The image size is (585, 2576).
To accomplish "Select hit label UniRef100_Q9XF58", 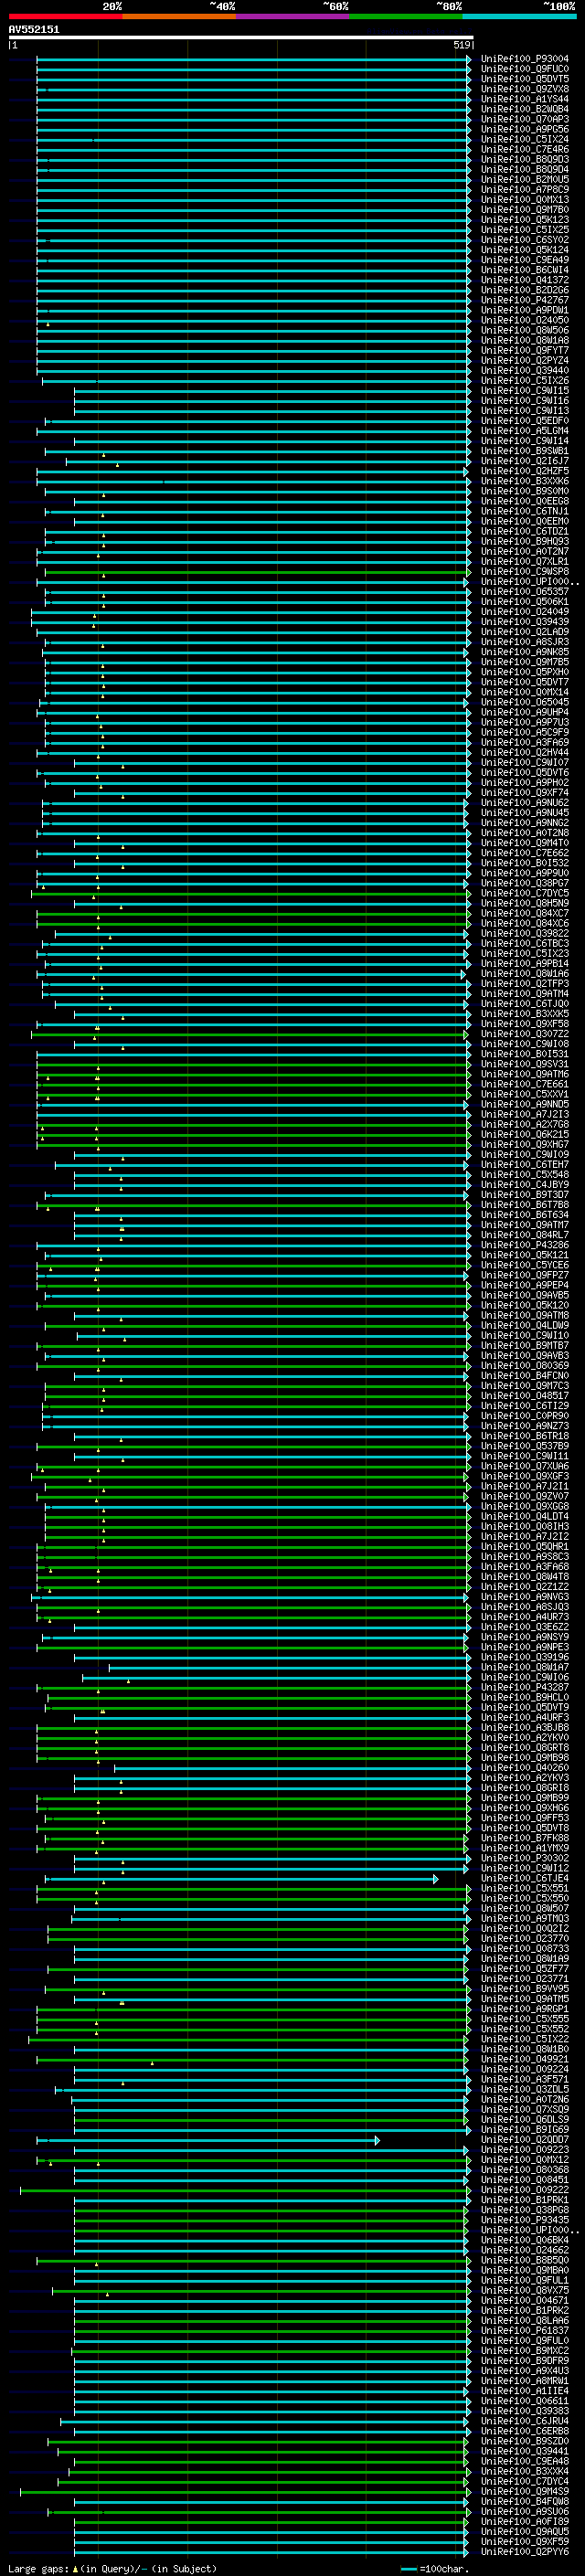I will 525,1024.
